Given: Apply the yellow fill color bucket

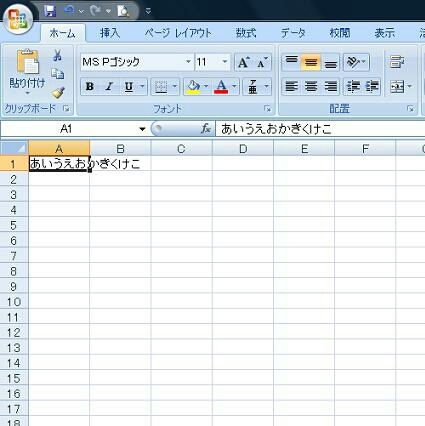Looking at the screenshot, I should point(193,87).
